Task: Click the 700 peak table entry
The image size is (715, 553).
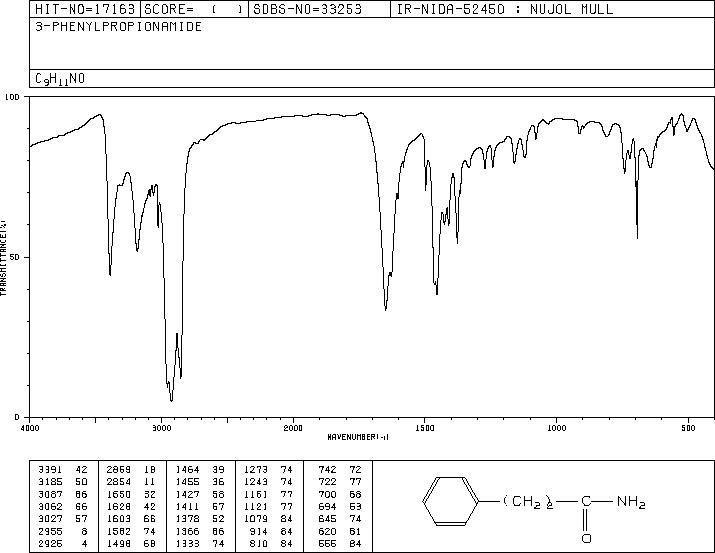Action: click(340, 494)
